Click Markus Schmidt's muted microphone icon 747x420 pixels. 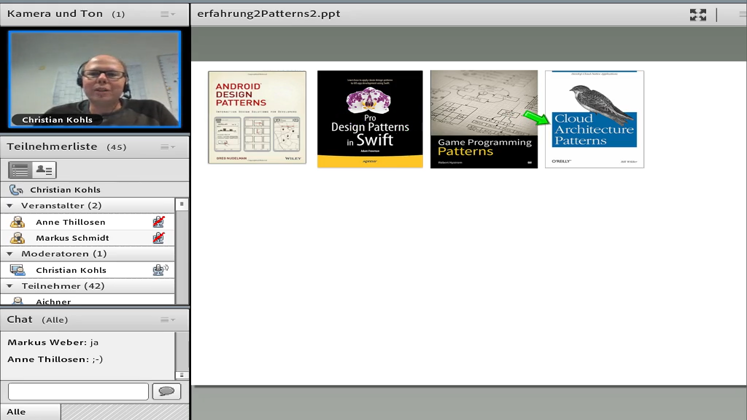tap(158, 238)
